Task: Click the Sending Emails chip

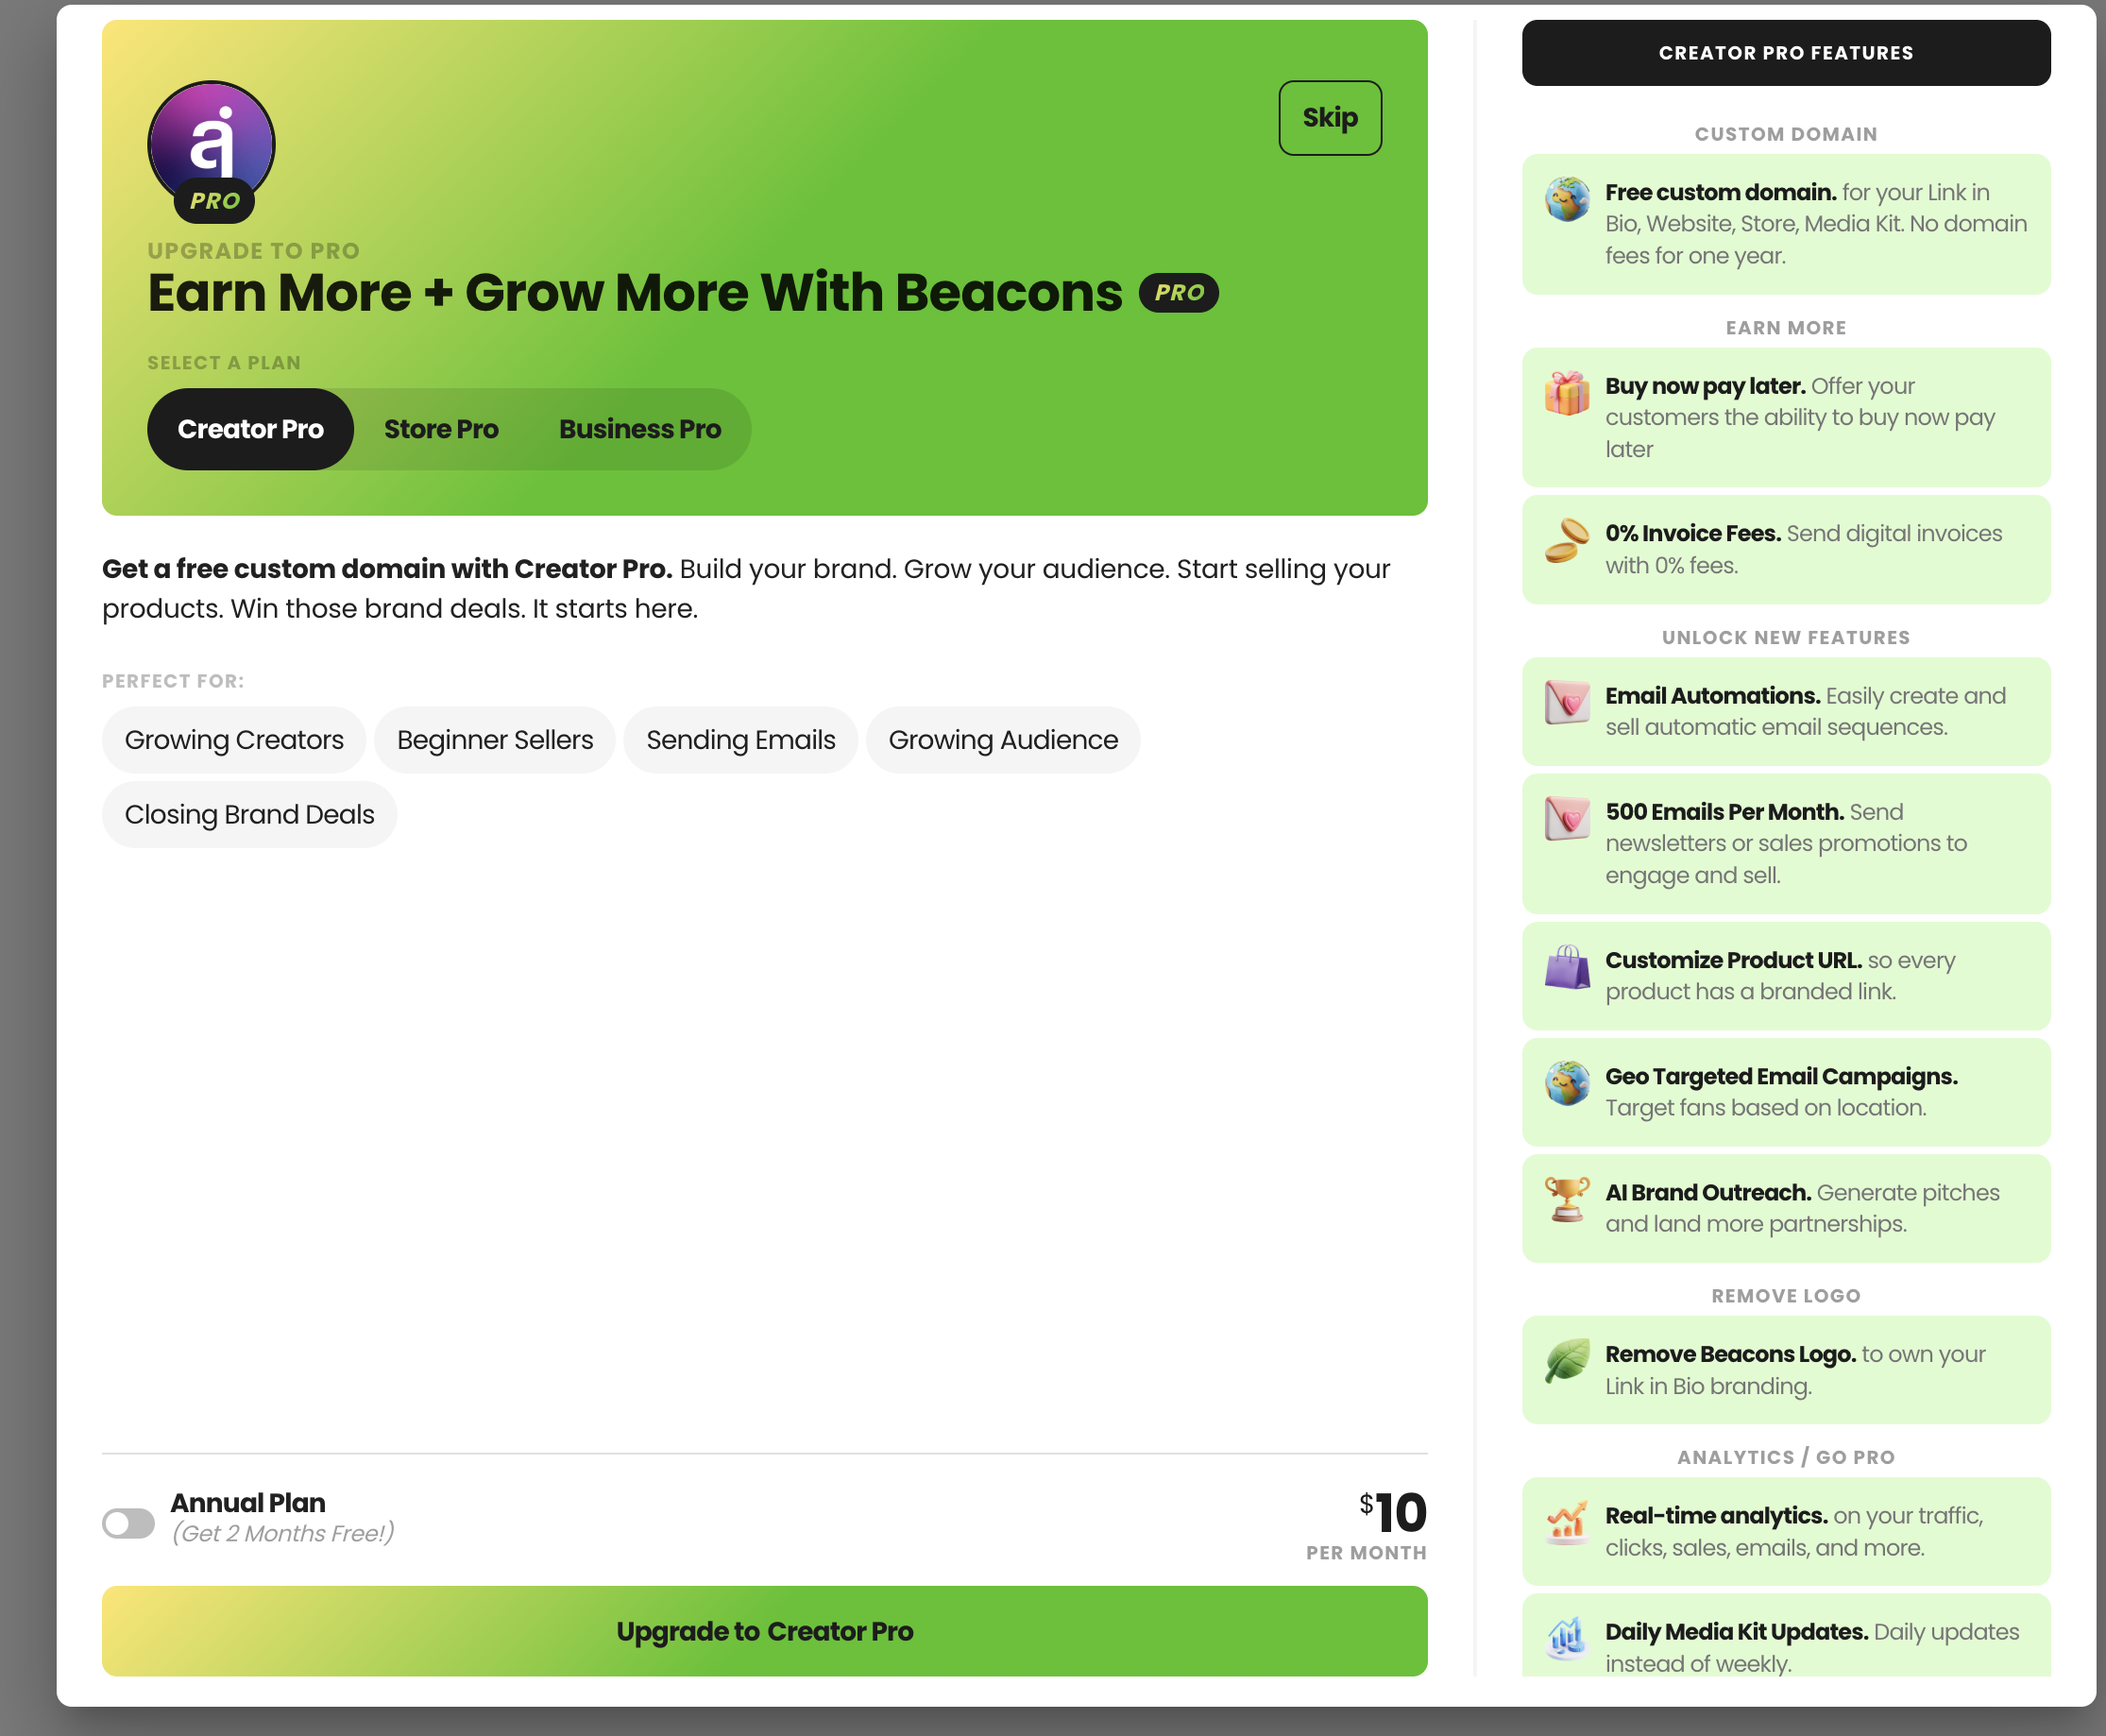Action: 740,740
